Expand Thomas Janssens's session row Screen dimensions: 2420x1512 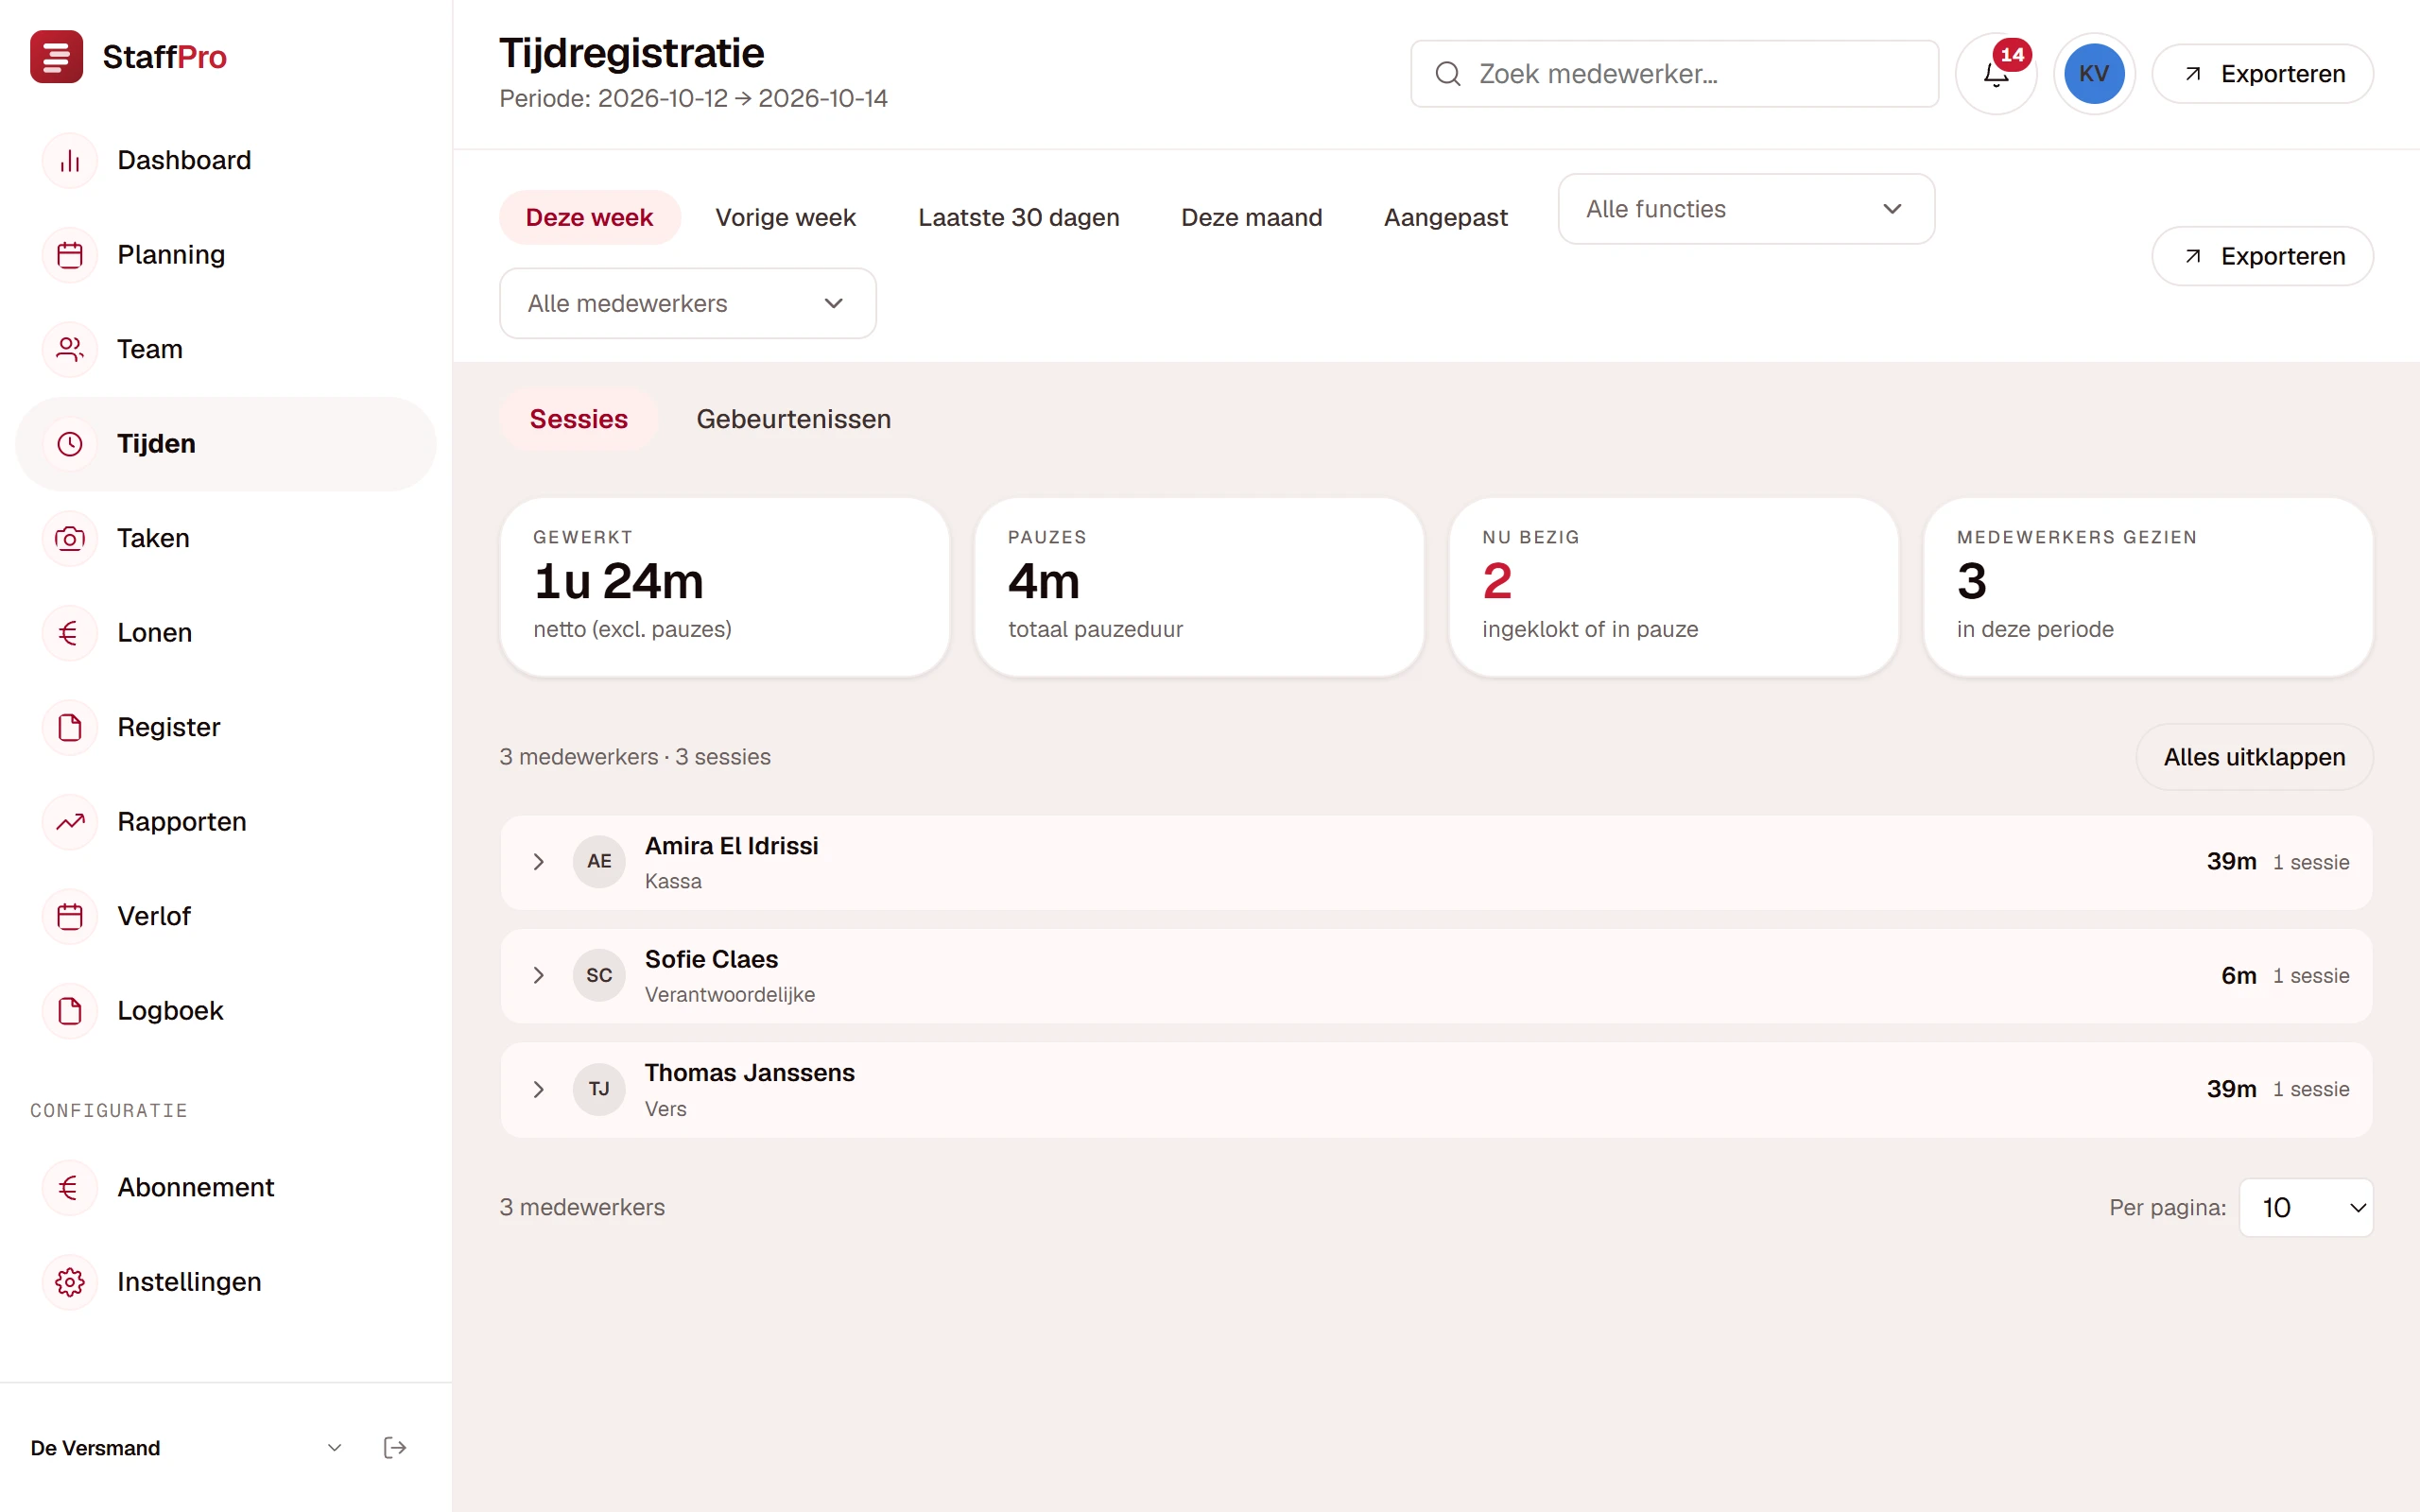(539, 1089)
